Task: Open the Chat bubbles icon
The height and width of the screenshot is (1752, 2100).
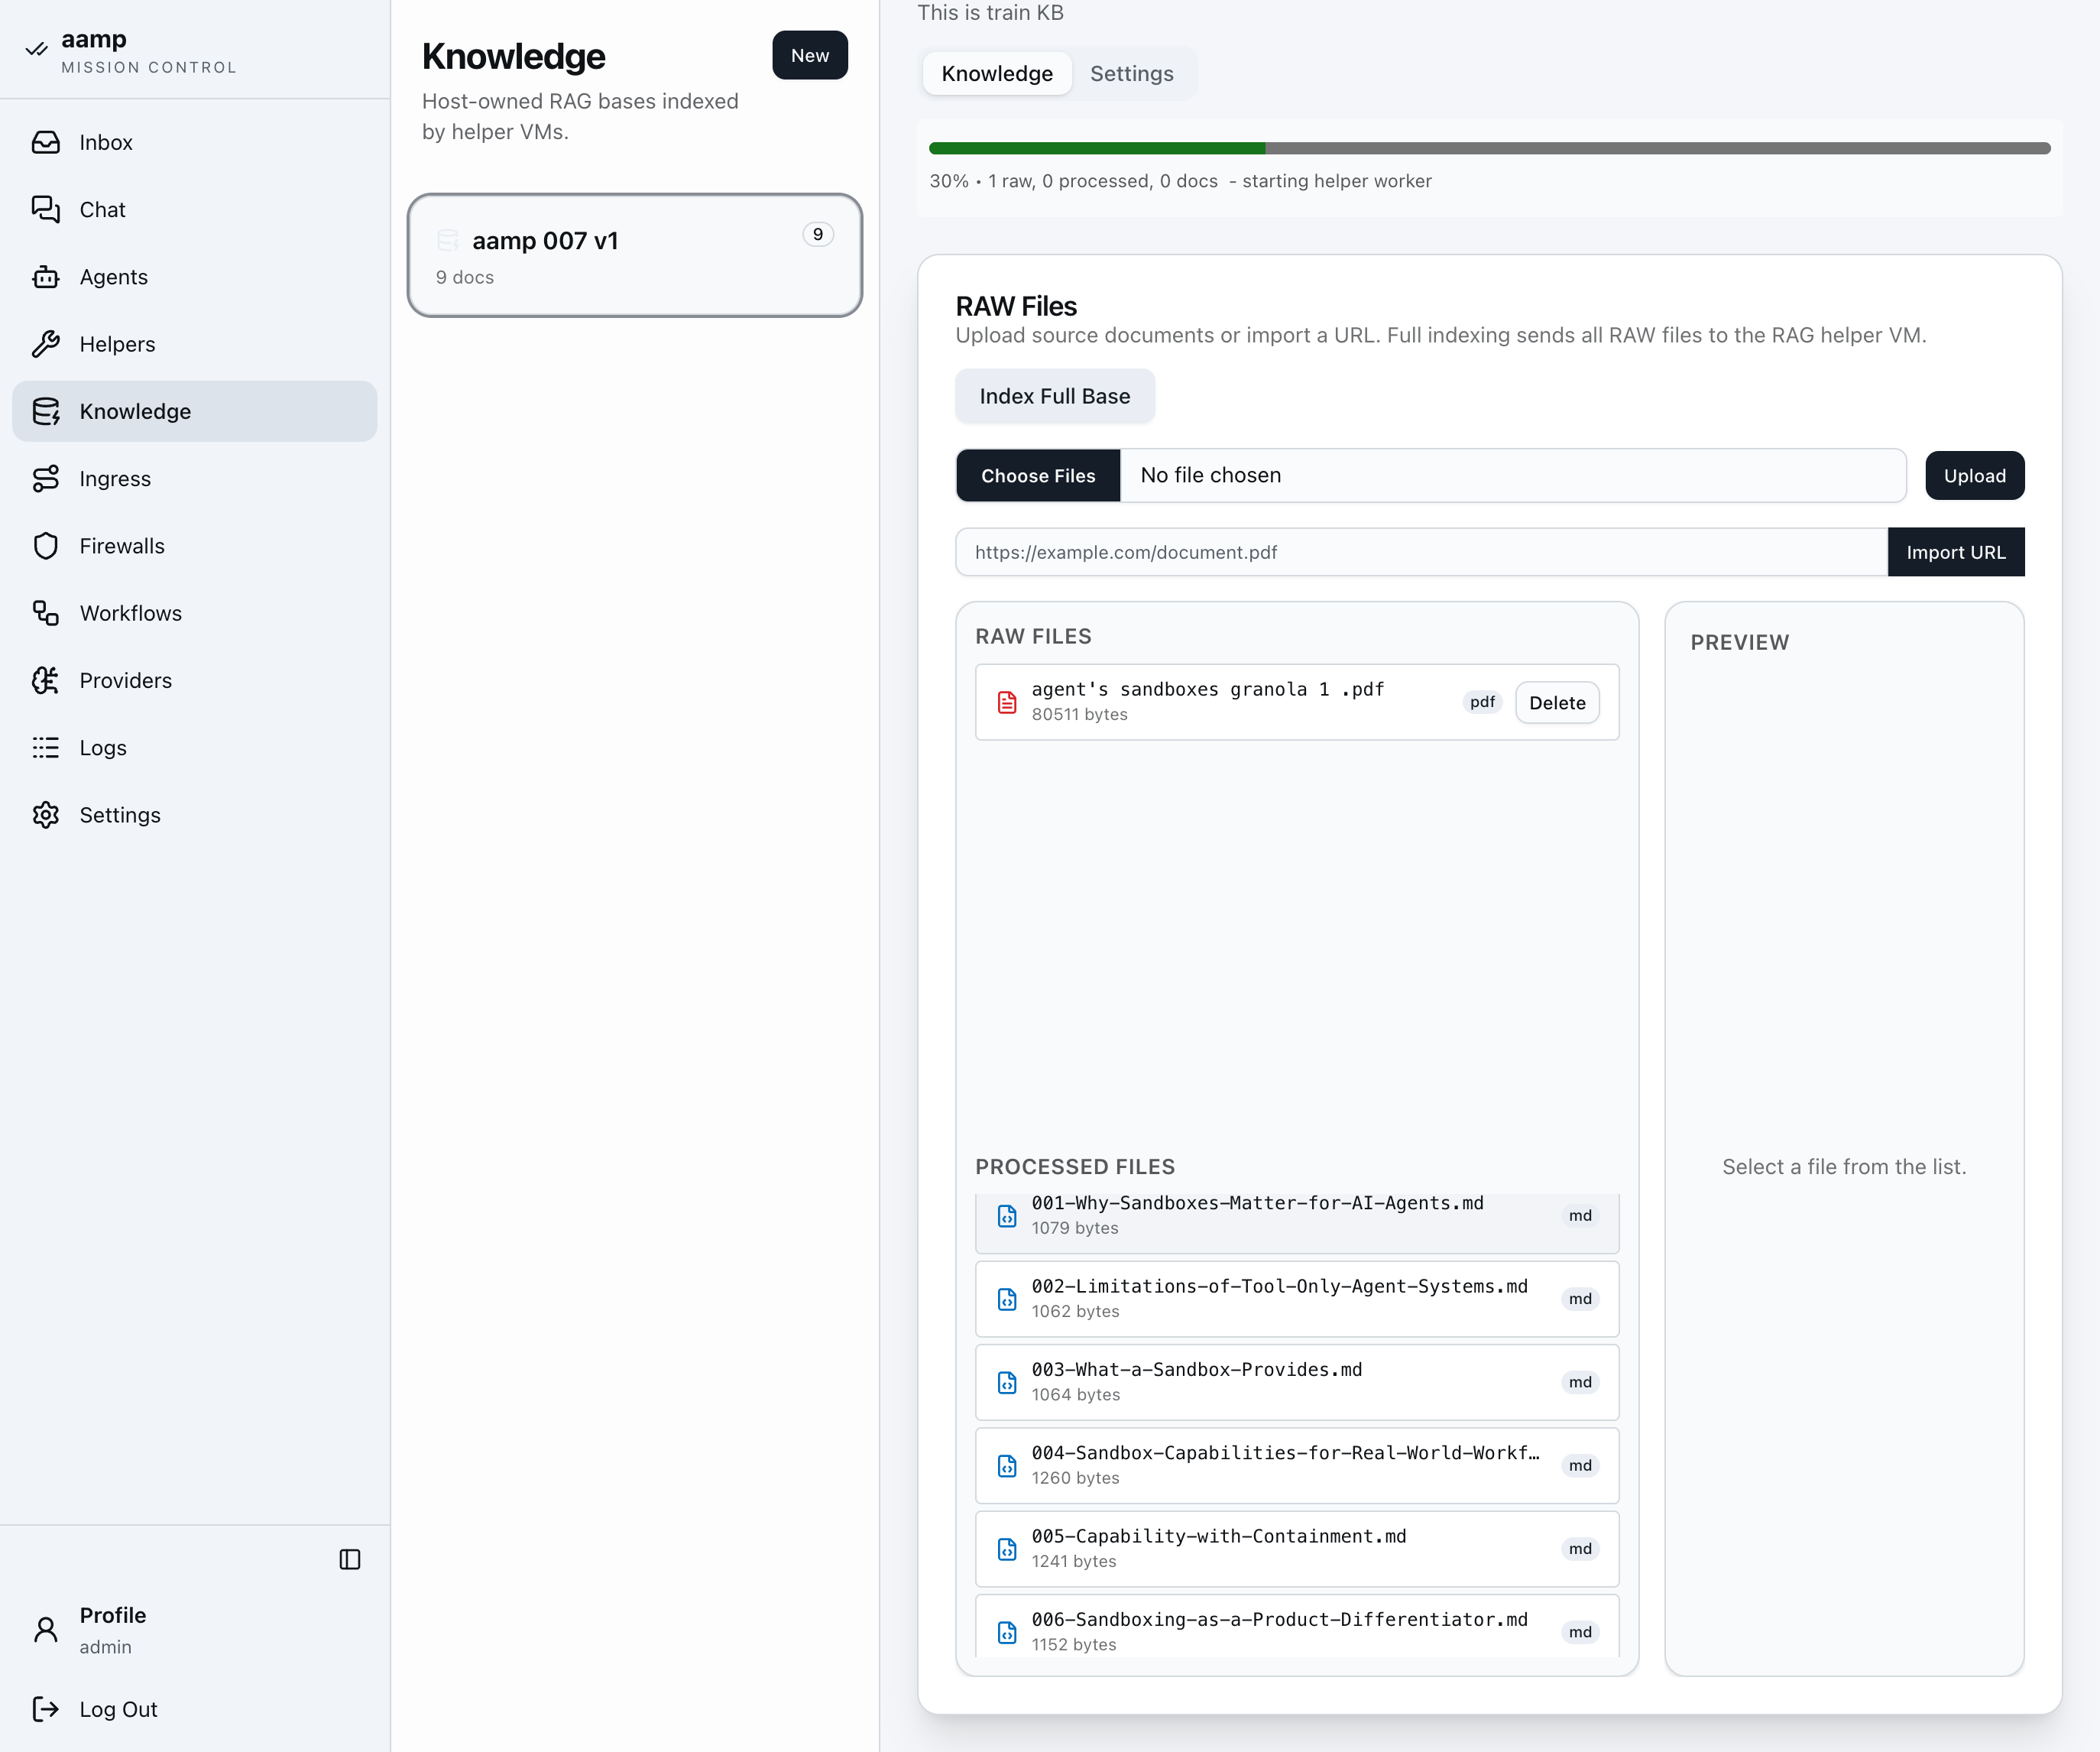Action: [45, 209]
